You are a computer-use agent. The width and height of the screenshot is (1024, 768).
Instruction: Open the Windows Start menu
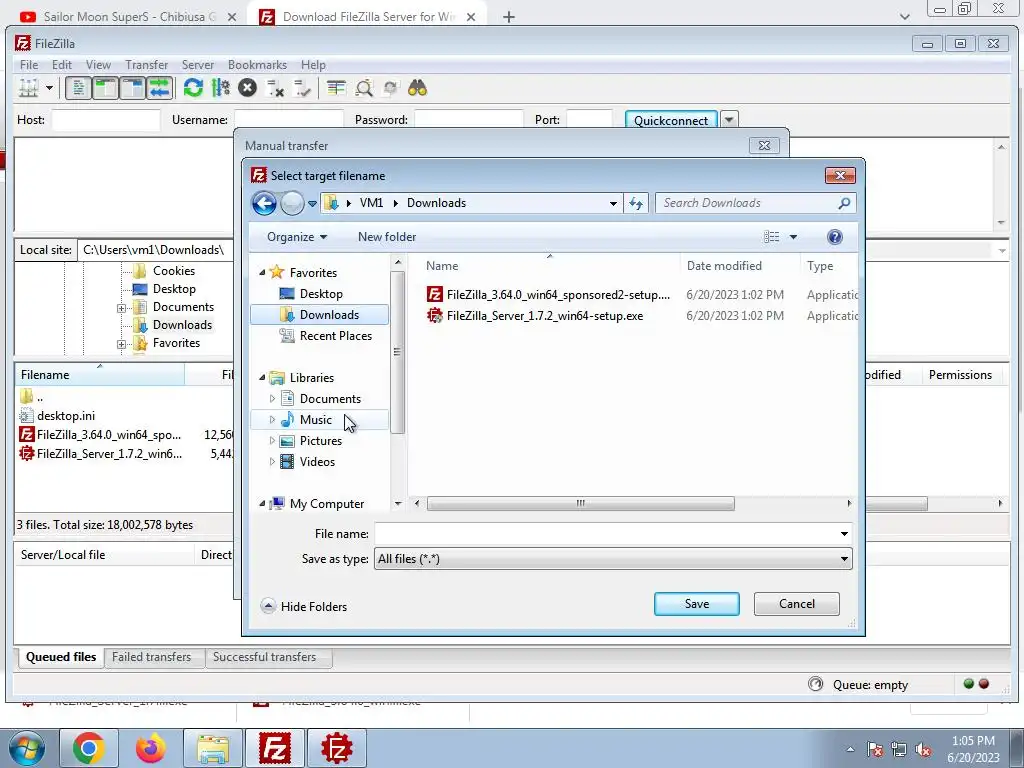(26, 748)
